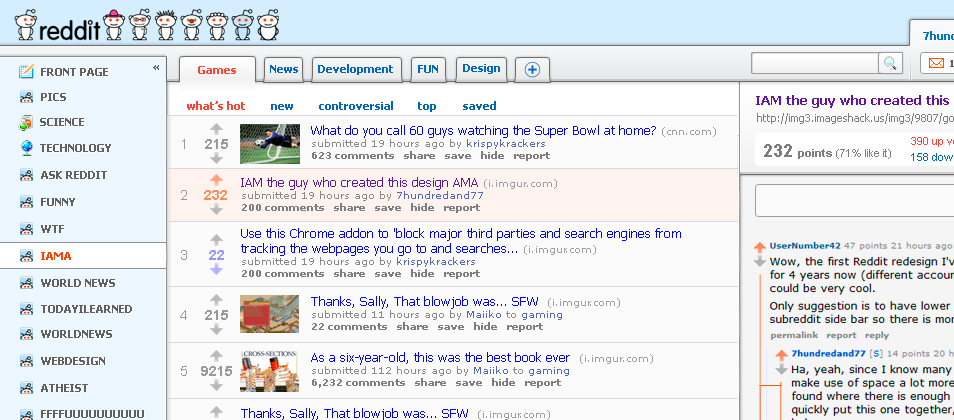The height and width of the screenshot is (420, 954).
Task: Upvote UserNumber42's comment
Action: click(x=759, y=248)
